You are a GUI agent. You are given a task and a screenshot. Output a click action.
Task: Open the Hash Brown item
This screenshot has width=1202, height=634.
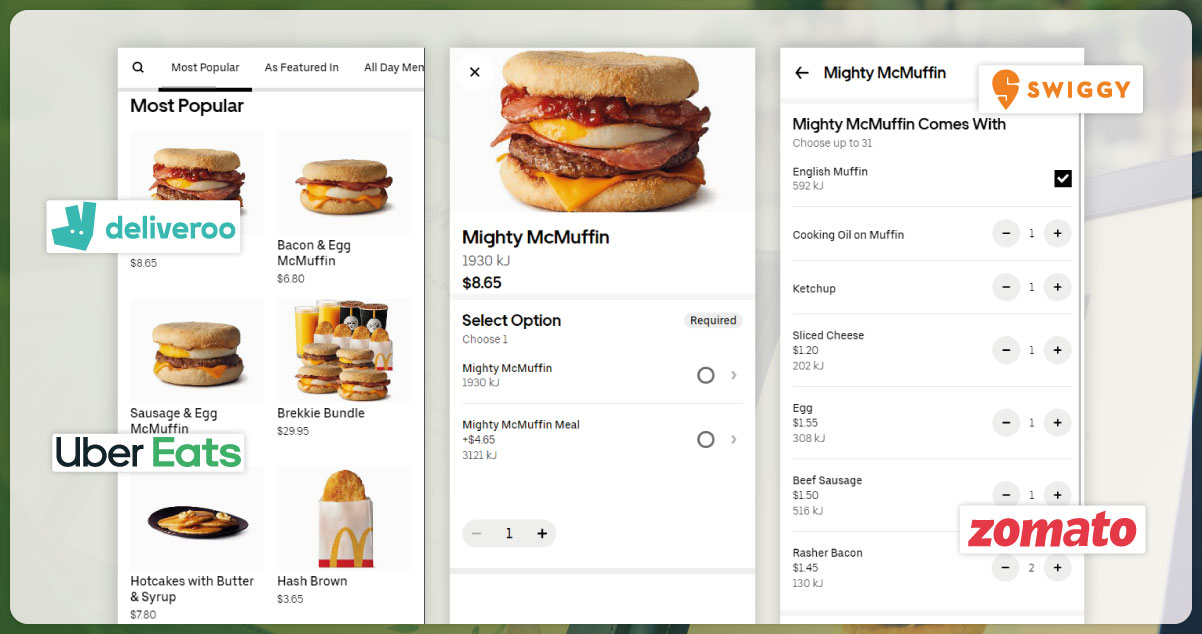344,535
